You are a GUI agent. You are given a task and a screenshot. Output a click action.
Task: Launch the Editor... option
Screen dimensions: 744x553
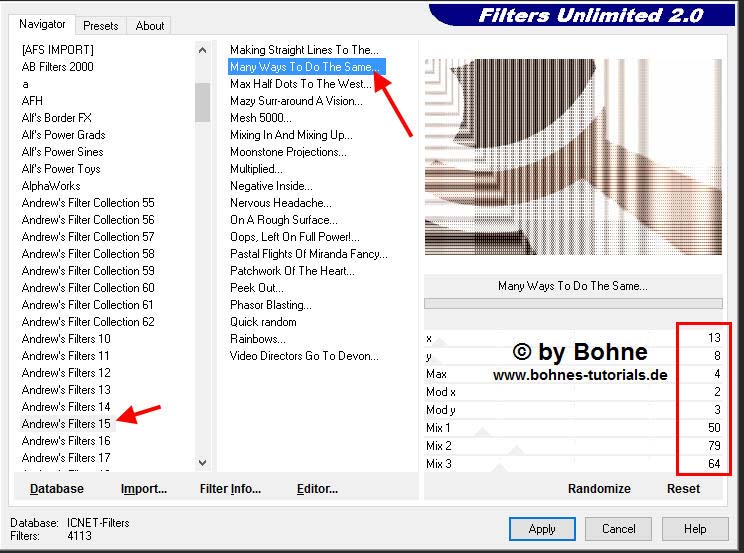(x=317, y=489)
